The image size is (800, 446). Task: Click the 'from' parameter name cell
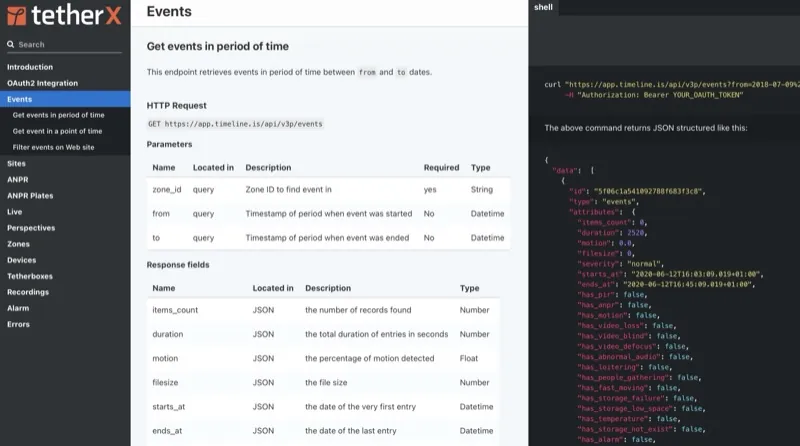[x=161, y=213]
